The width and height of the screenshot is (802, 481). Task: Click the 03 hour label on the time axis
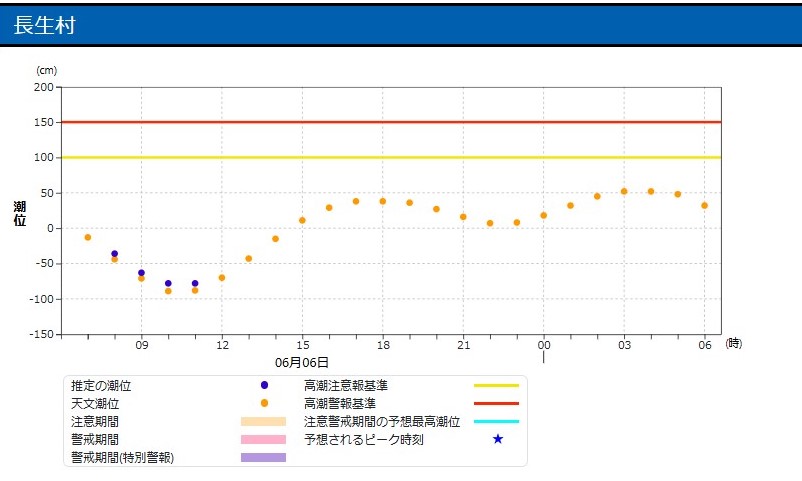(624, 345)
